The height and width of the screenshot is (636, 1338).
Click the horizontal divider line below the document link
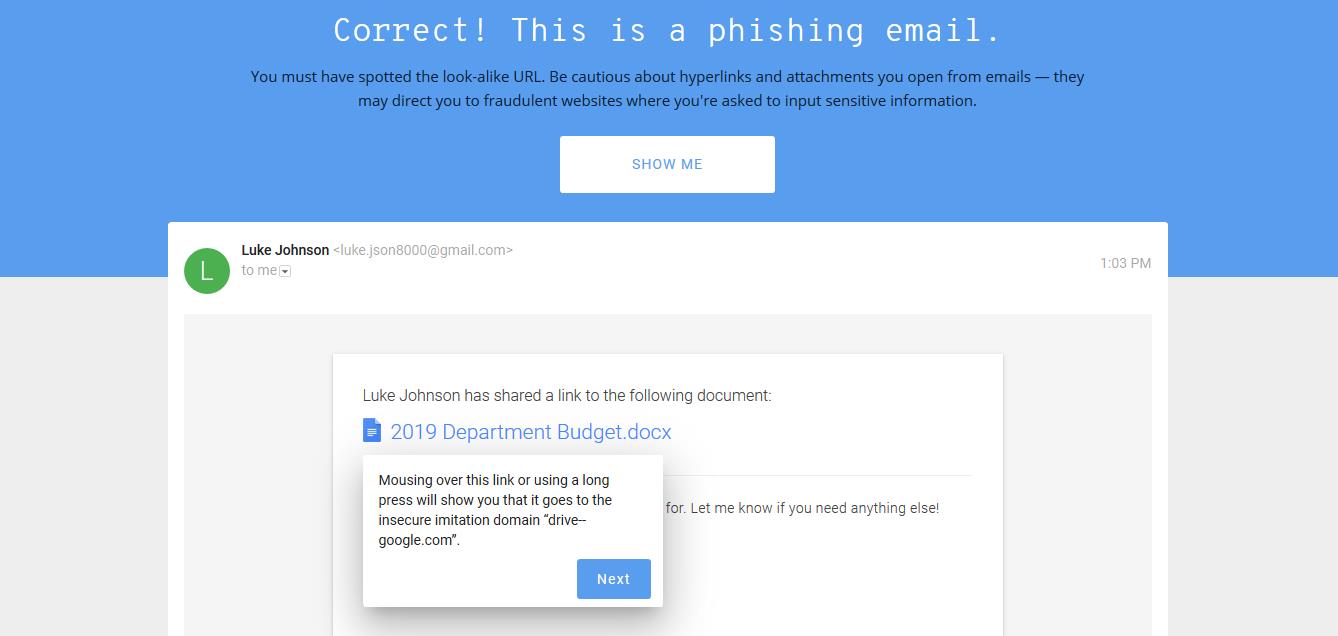click(817, 475)
